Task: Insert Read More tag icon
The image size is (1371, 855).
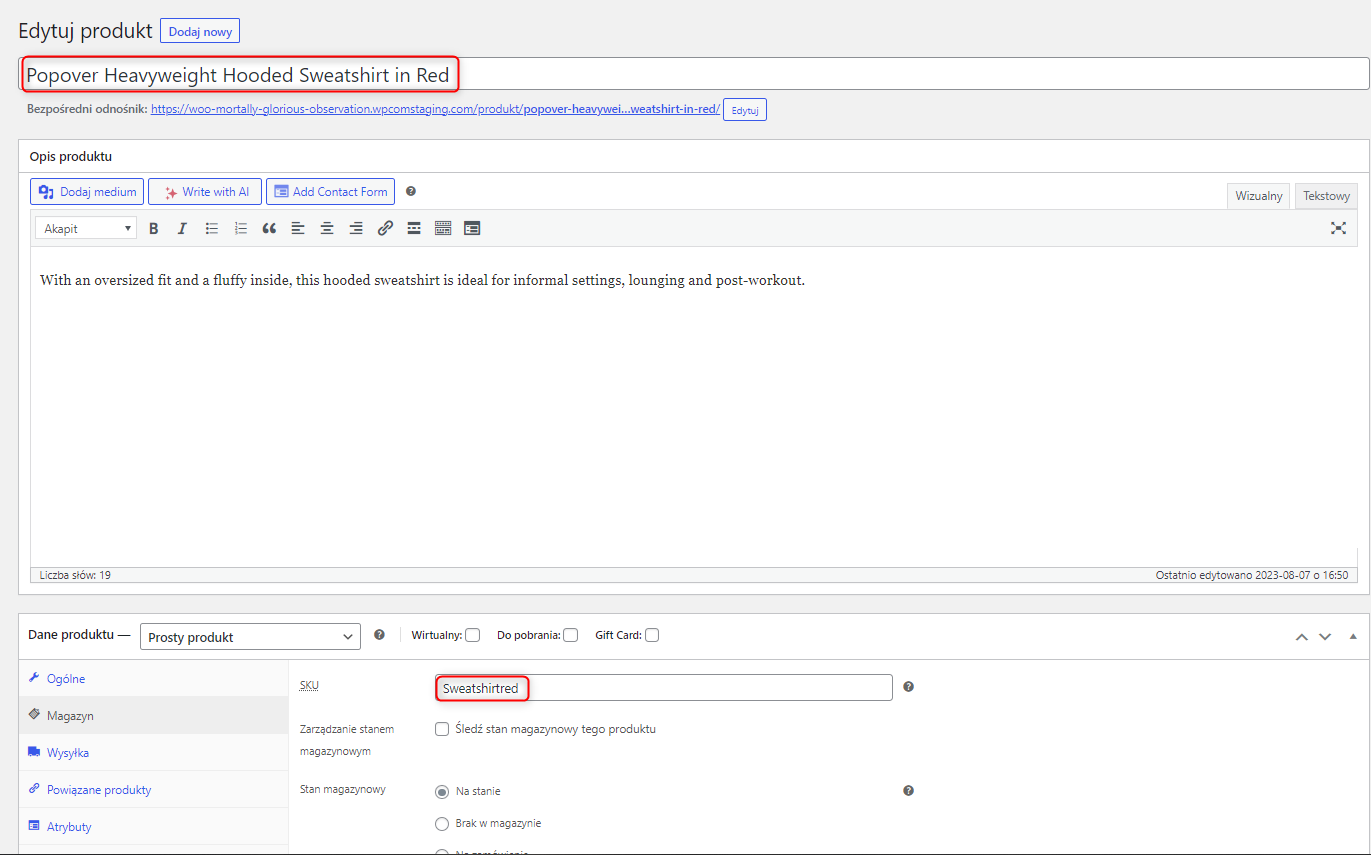Action: click(414, 228)
